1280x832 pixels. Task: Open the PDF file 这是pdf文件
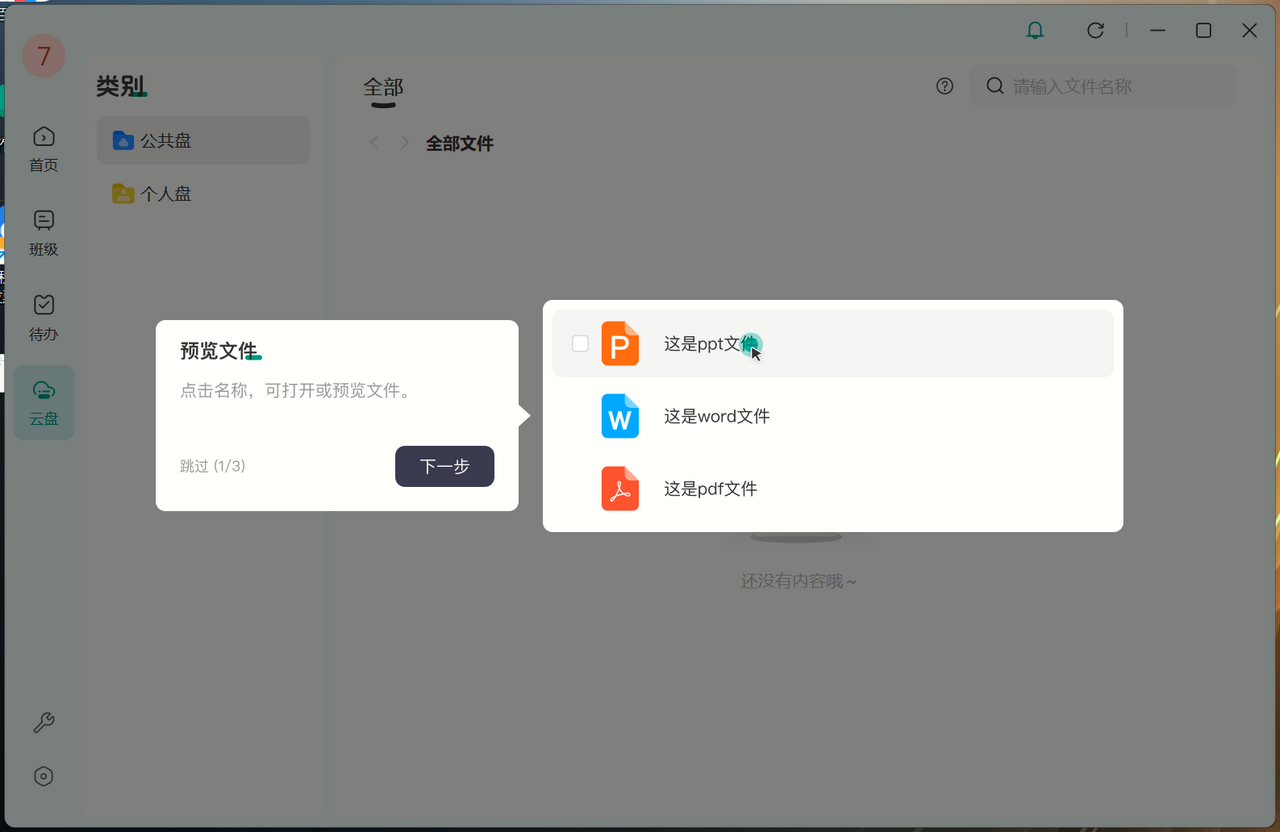[x=712, y=489]
